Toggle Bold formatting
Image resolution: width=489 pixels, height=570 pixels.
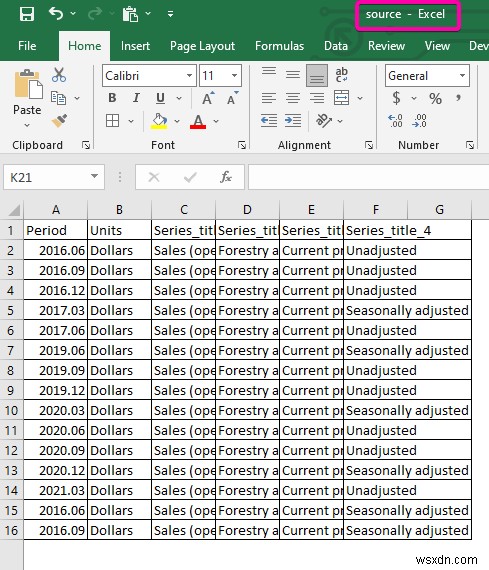coord(112,98)
